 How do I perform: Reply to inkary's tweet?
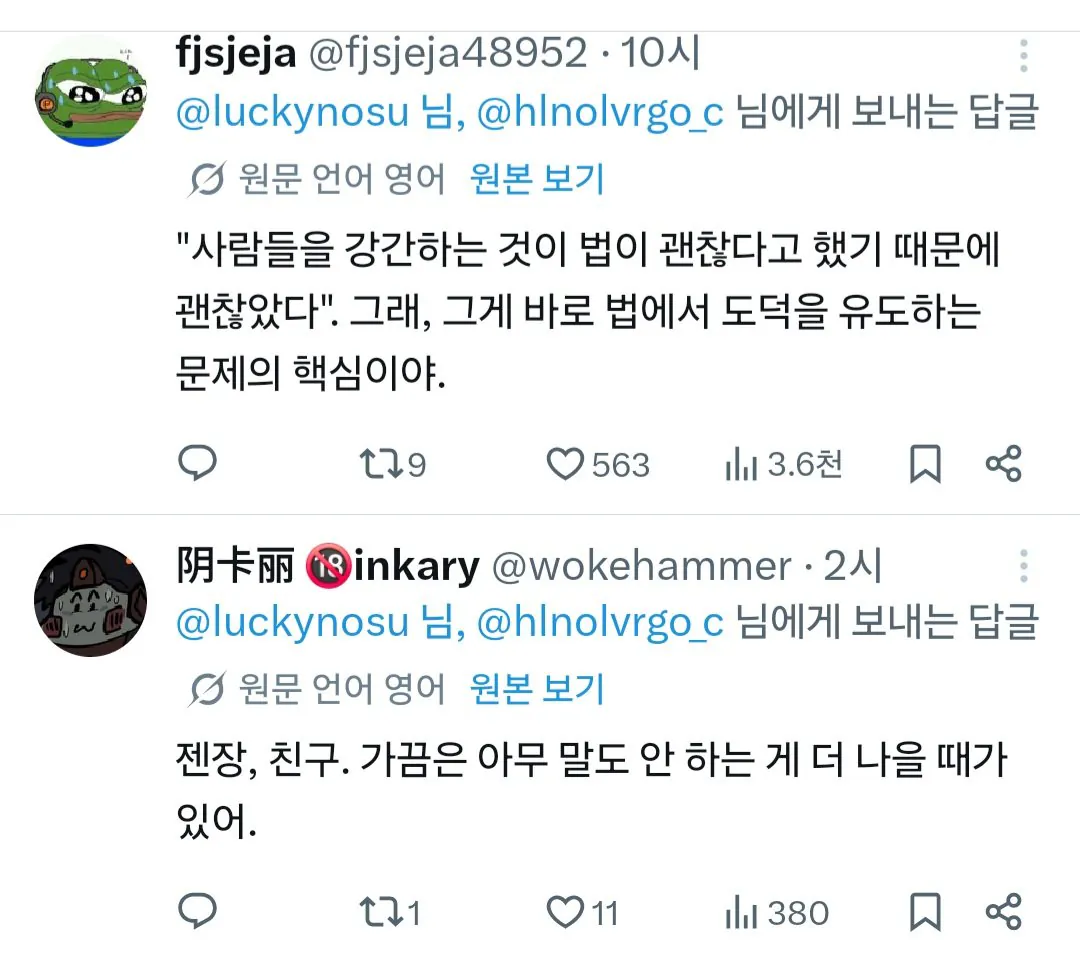(x=198, y=911)
